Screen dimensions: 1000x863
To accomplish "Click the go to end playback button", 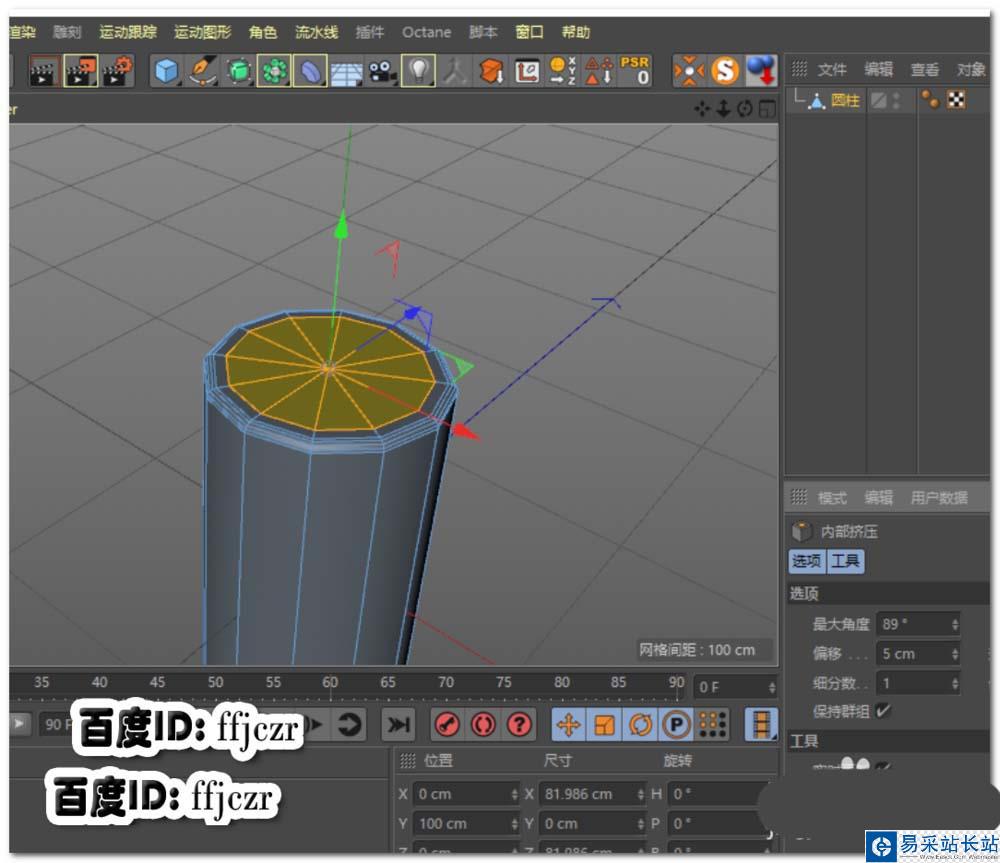I will tap(399, 725).
